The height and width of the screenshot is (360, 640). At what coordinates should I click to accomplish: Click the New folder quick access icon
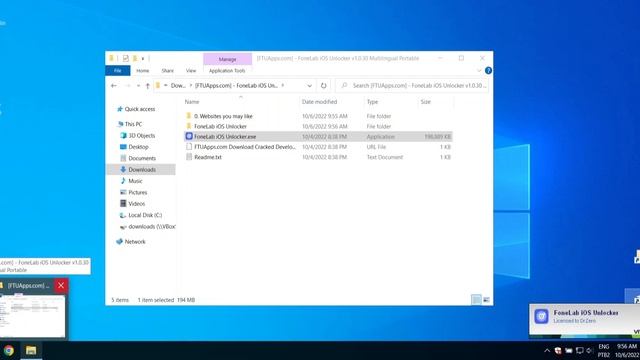click(135, 58)
